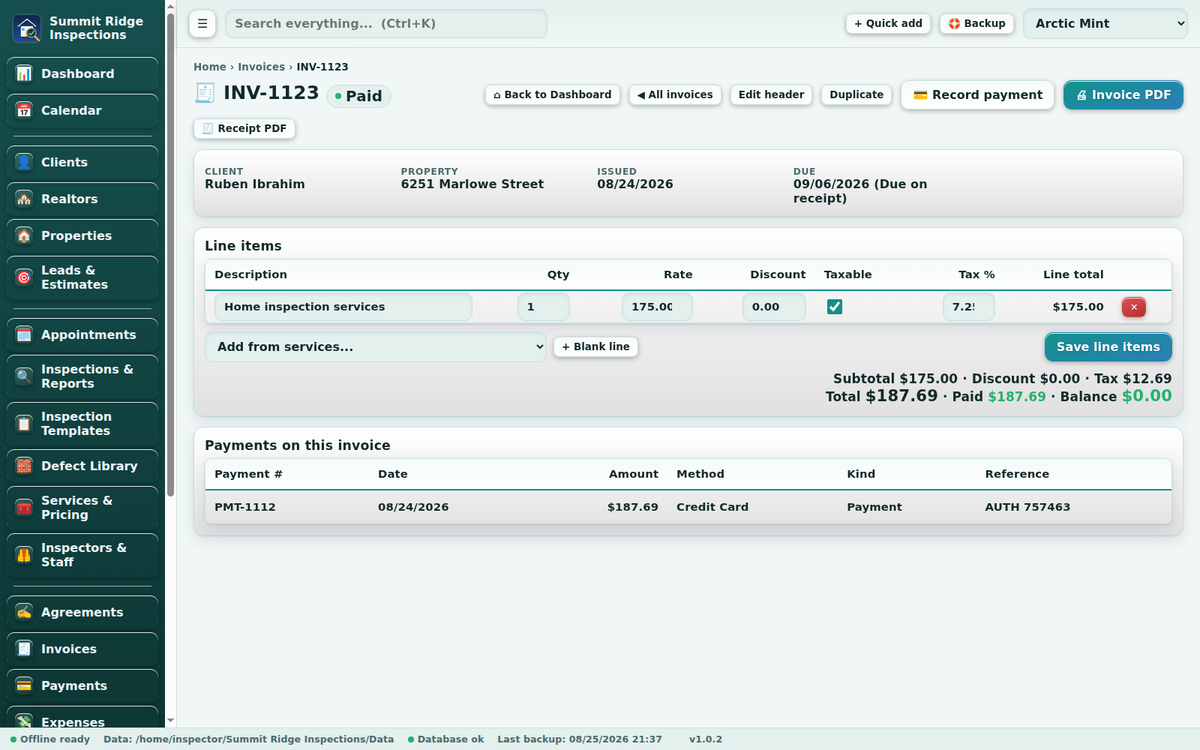Save line items

point(1108,347)
